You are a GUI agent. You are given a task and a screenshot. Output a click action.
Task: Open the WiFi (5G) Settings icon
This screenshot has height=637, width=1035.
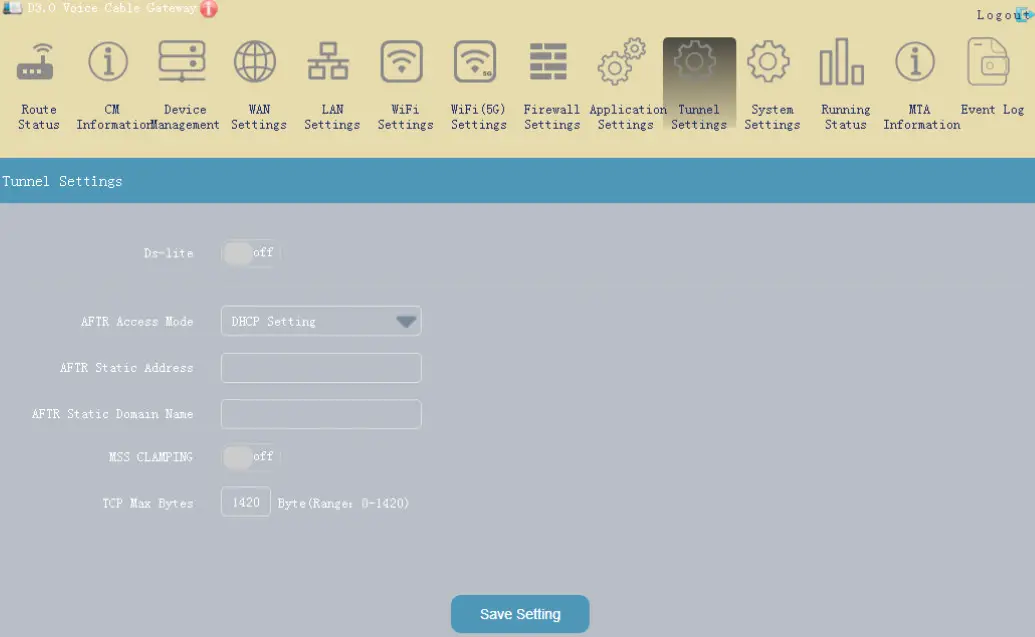point(475,61)
